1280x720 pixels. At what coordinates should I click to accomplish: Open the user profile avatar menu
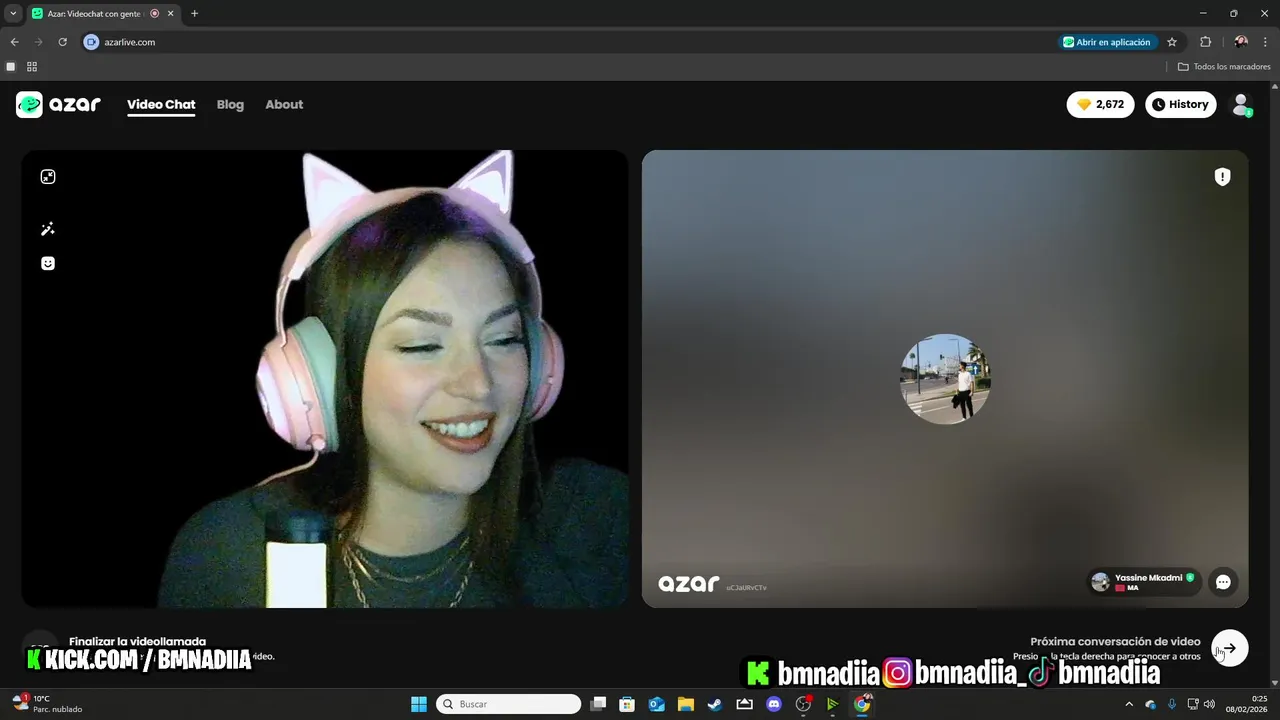[1241, 104]
